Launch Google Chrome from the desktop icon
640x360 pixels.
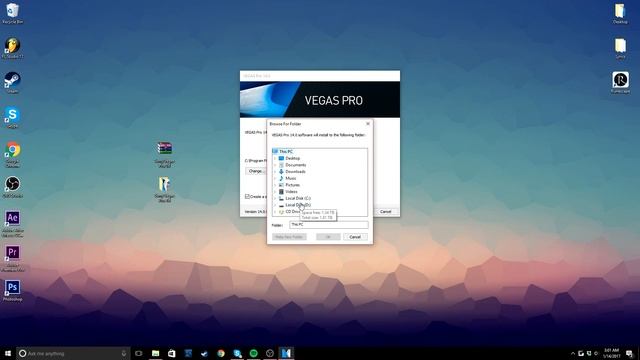coord(12,154)
